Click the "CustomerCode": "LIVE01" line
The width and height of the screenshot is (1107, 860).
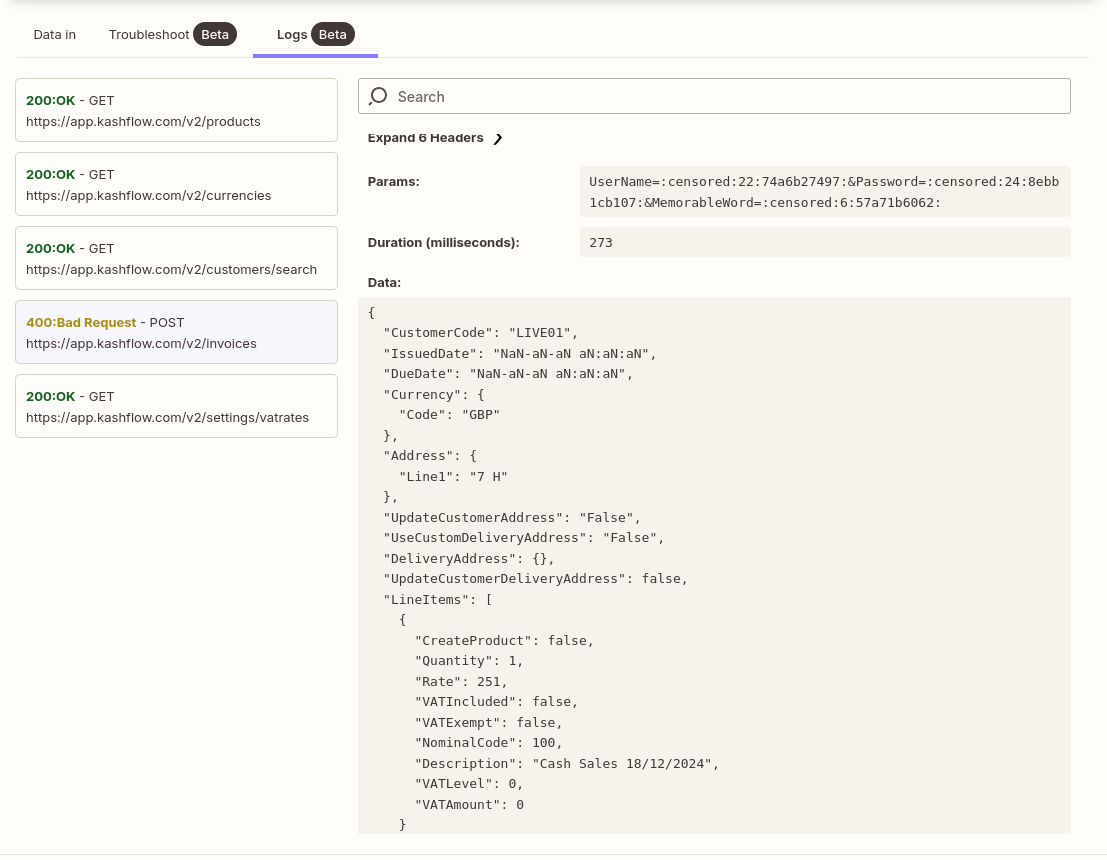480,333
